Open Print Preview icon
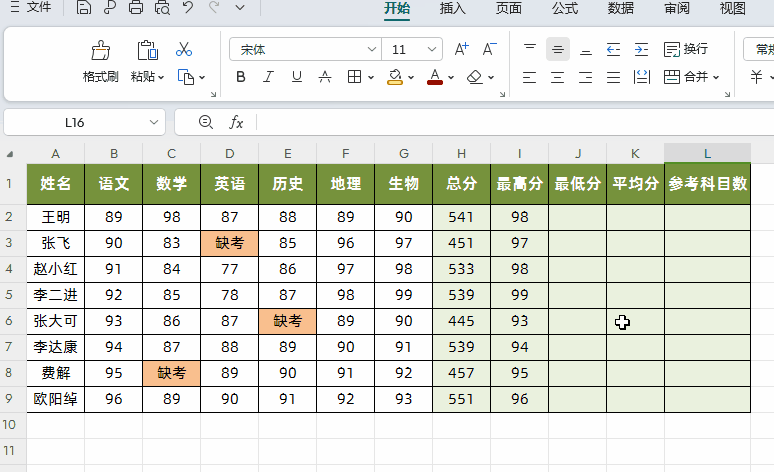 [x=162, y=7]
